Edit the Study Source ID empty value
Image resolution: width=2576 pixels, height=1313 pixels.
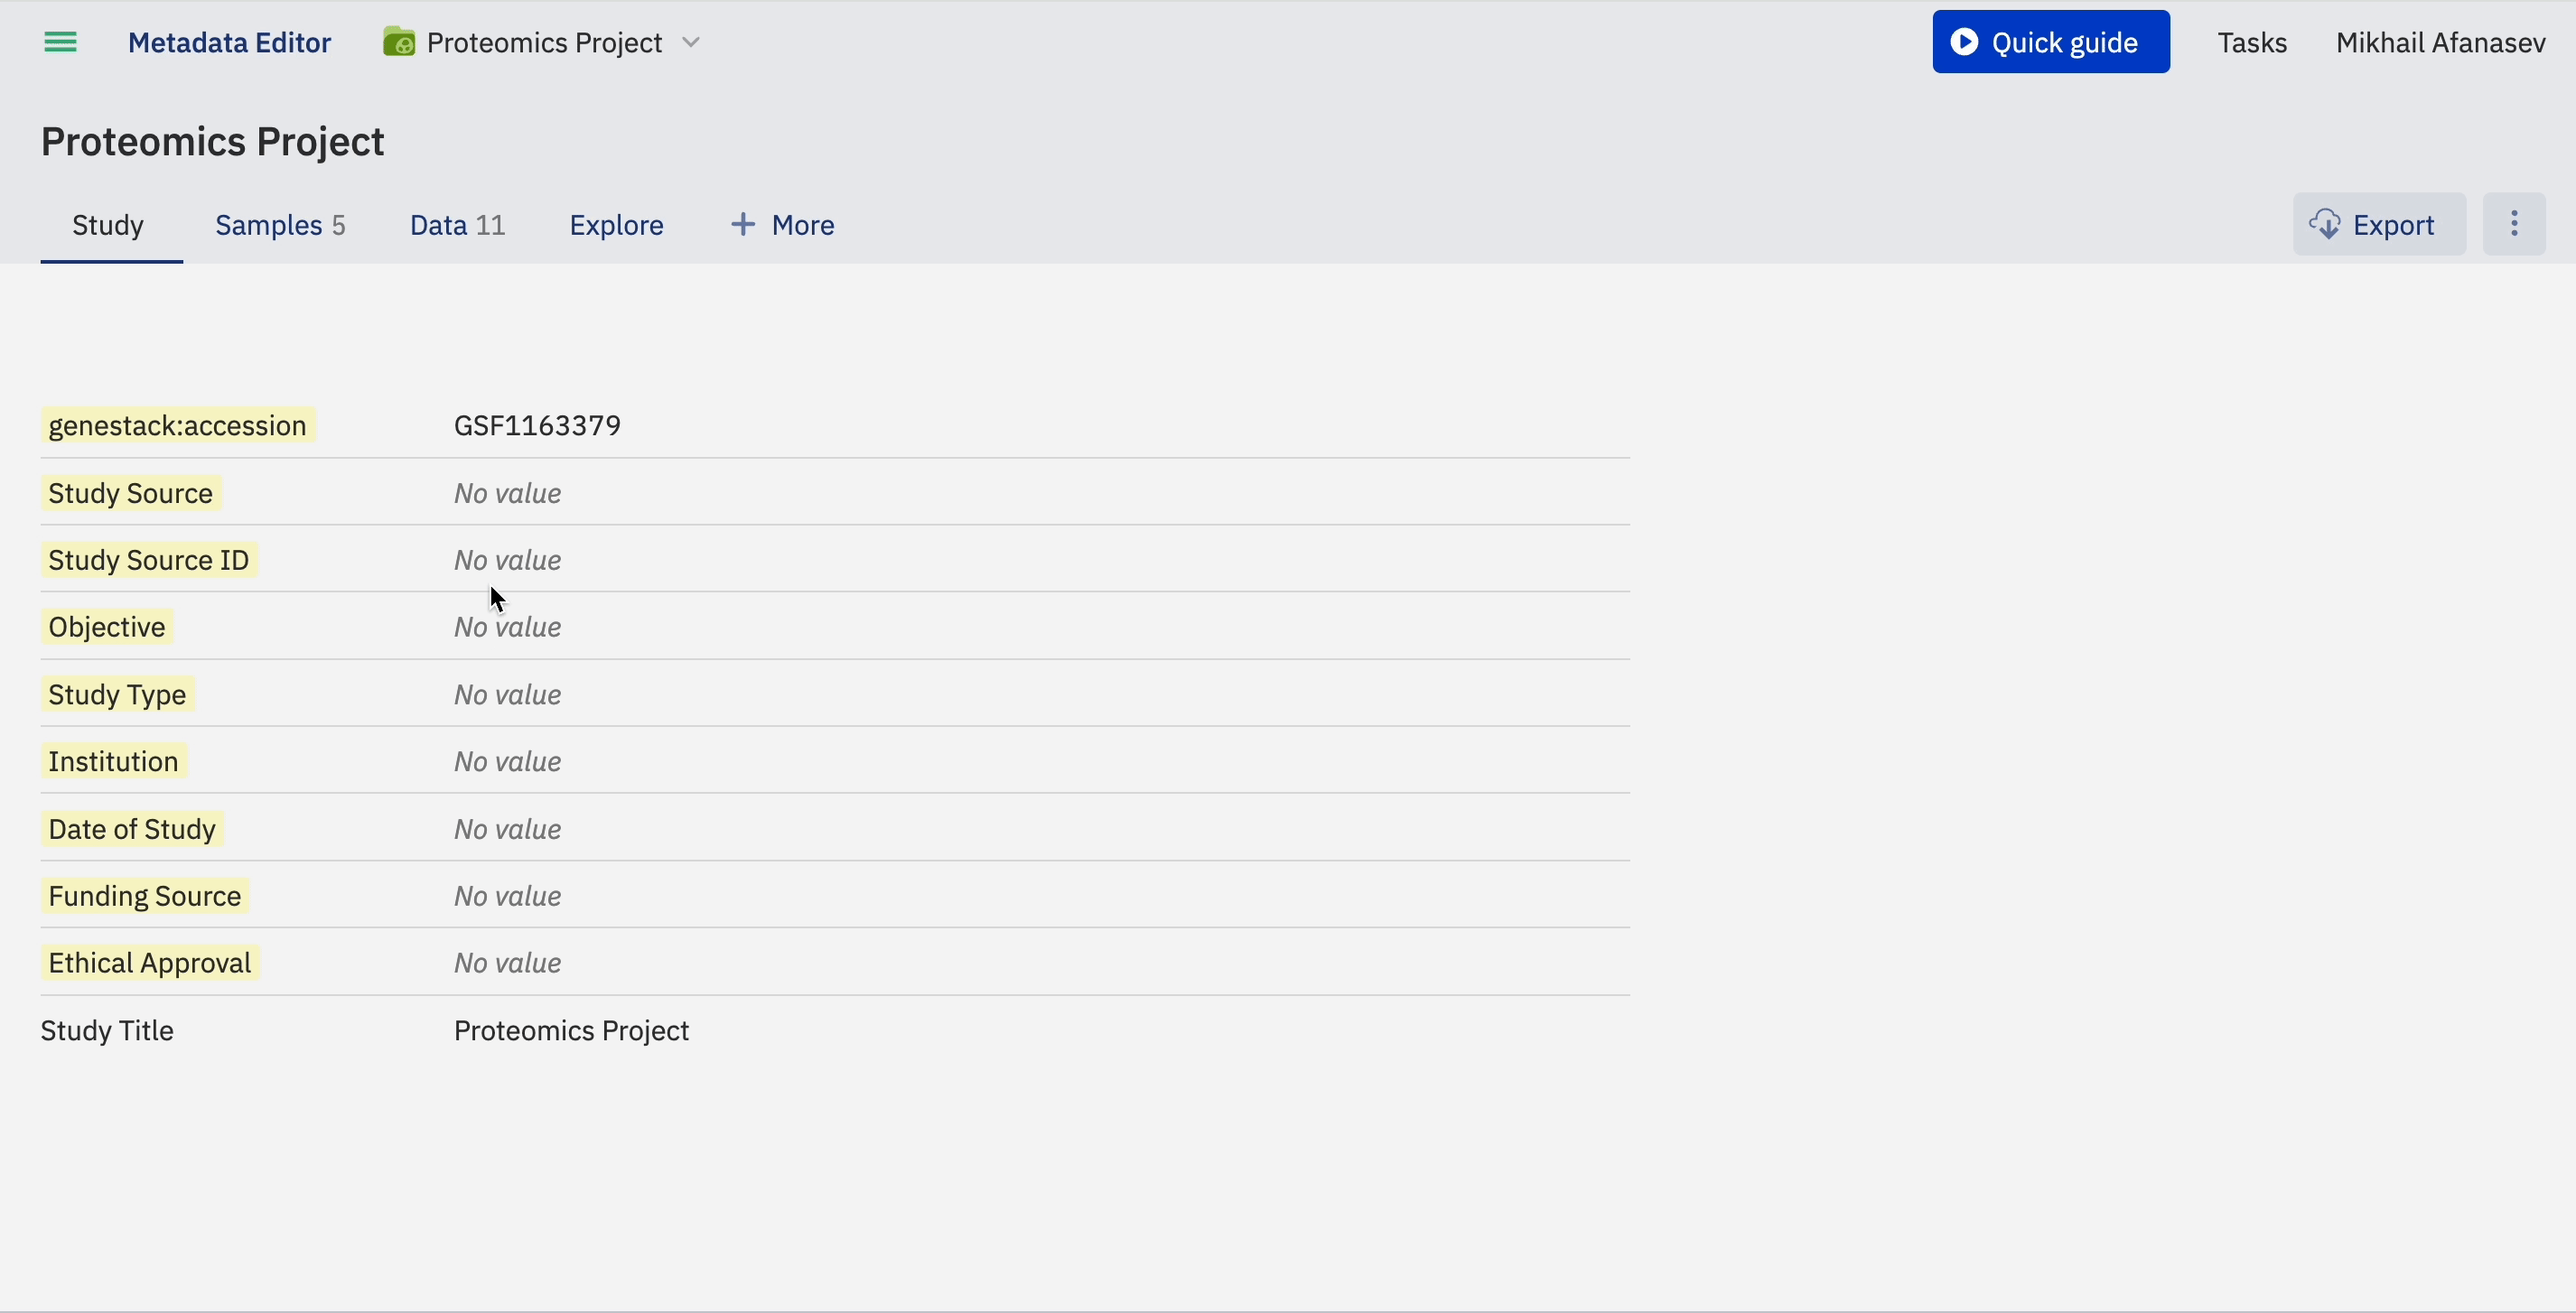coord(507,560)
